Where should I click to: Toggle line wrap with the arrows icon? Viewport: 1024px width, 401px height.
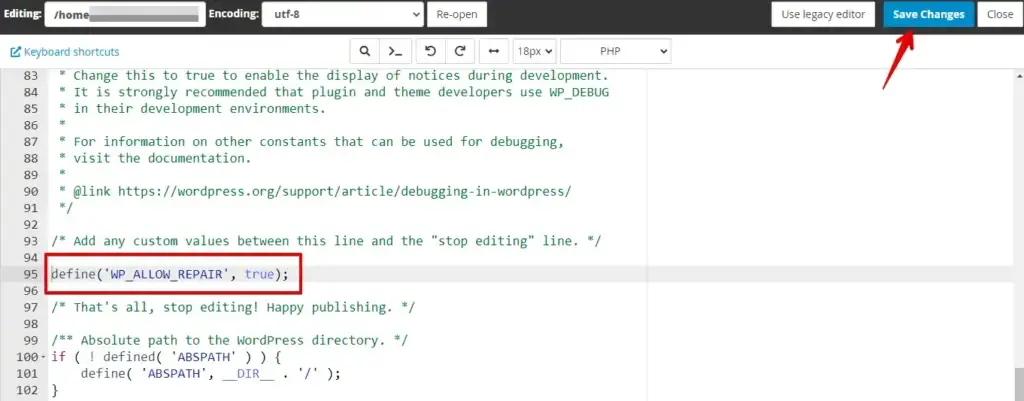click(494, 51)
